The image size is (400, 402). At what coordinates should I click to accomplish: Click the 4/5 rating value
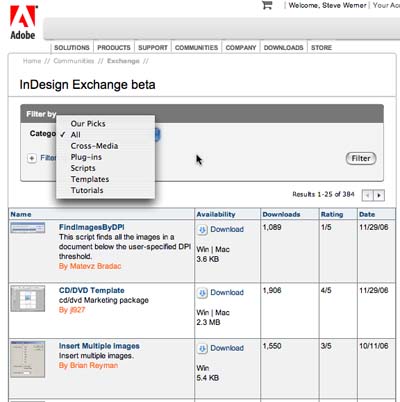[x=326, y=290]
